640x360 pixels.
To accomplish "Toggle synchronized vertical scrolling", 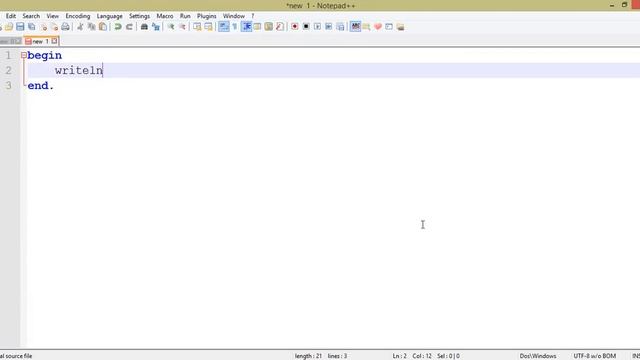I will tap(197, 27).
